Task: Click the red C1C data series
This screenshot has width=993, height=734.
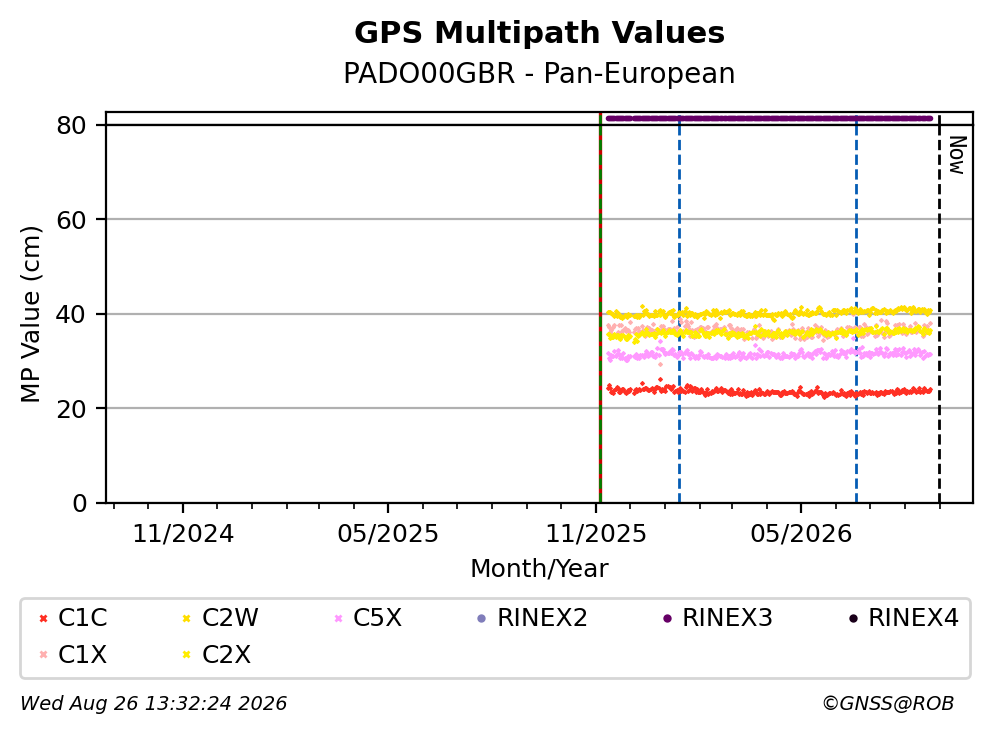Action: pyautogui.click(x=769, y=391)
